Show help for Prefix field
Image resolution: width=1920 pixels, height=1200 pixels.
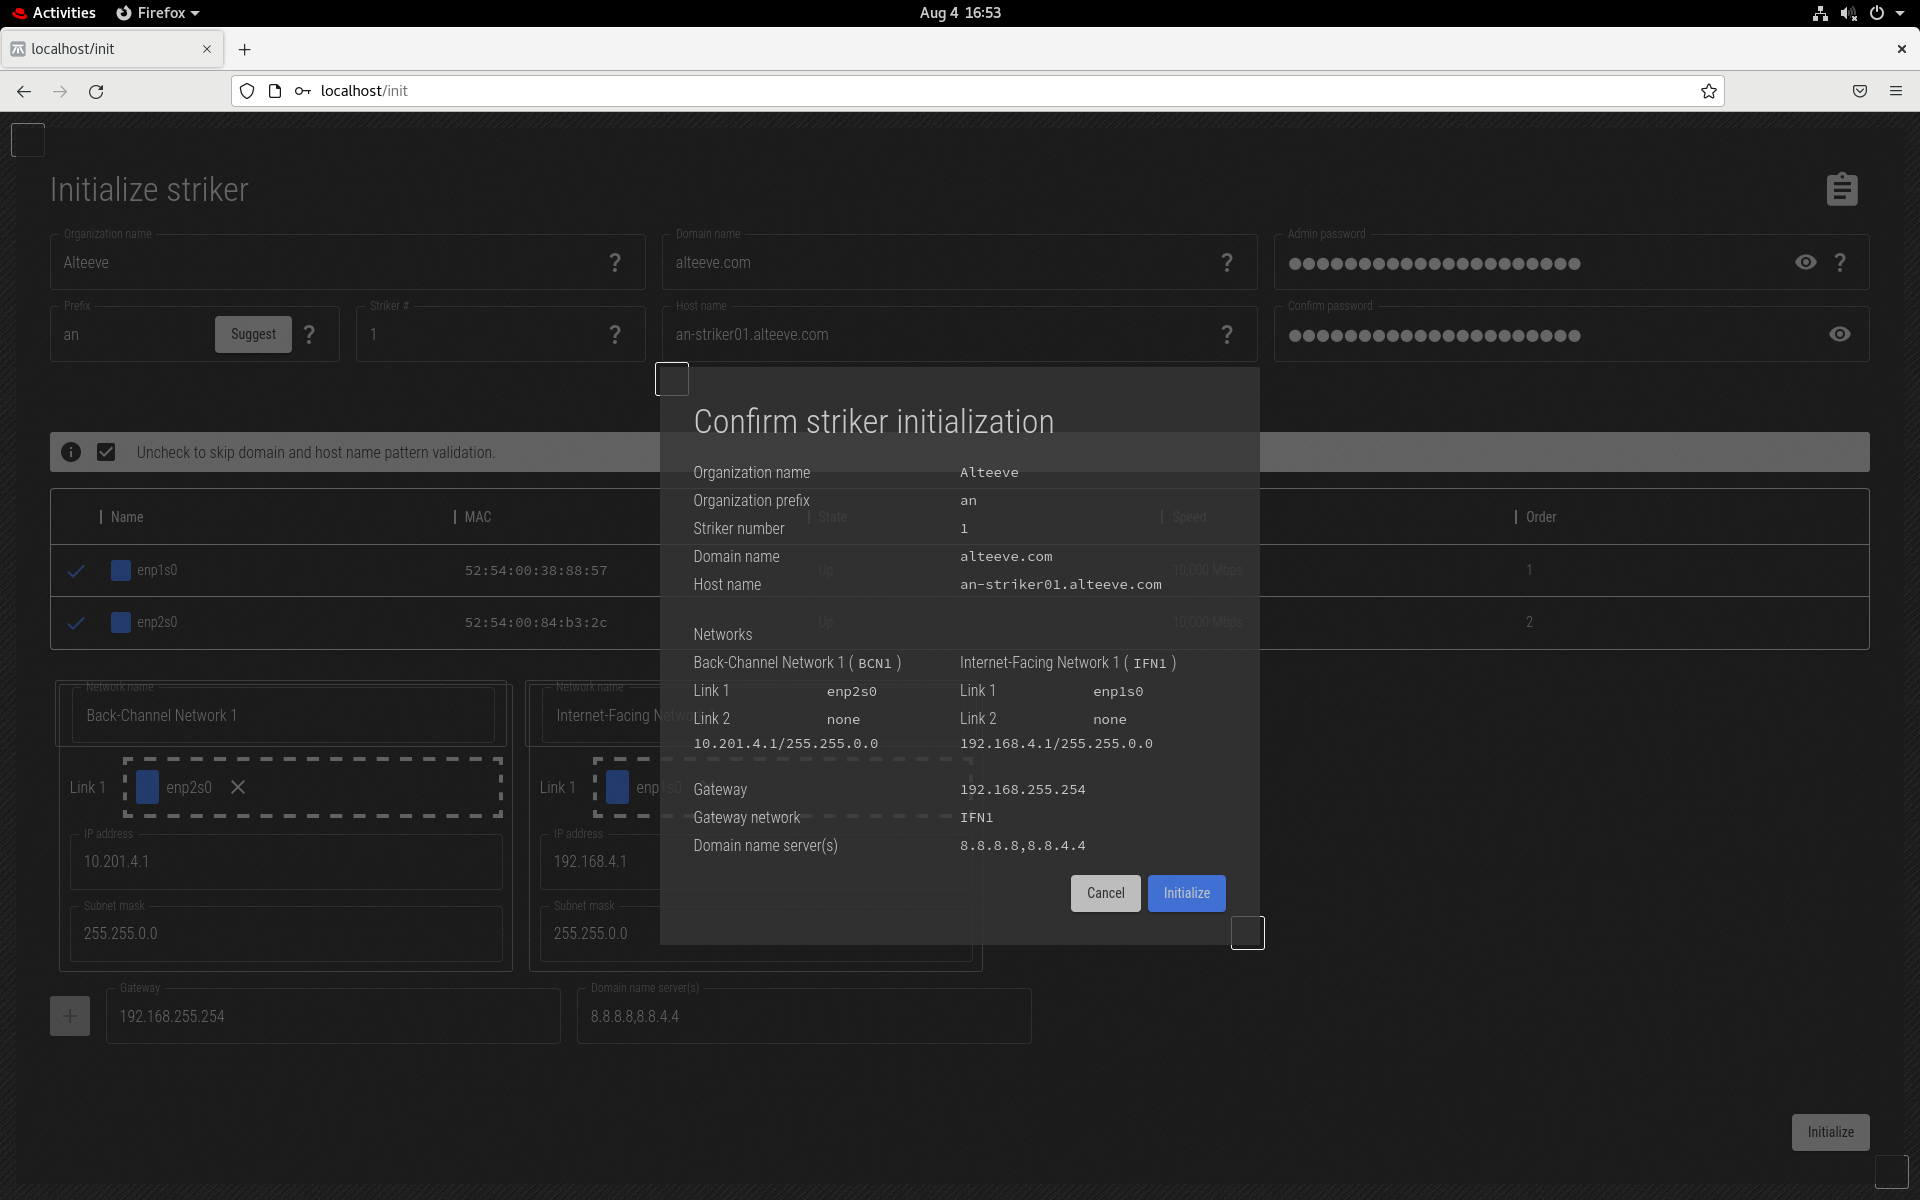[309, 334]
